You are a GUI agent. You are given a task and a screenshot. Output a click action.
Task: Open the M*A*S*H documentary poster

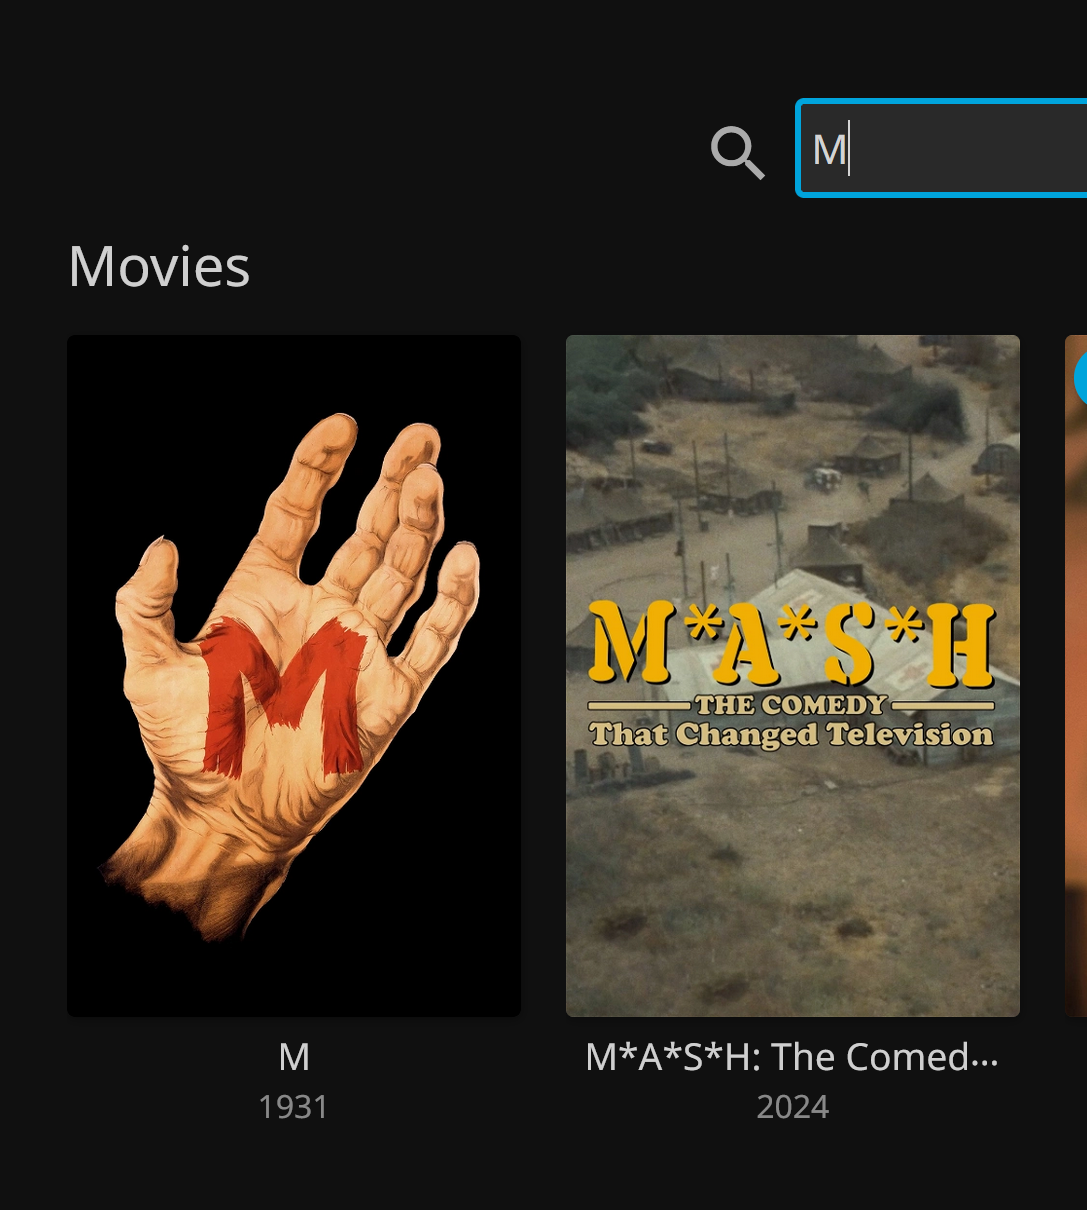click(793, 676)
